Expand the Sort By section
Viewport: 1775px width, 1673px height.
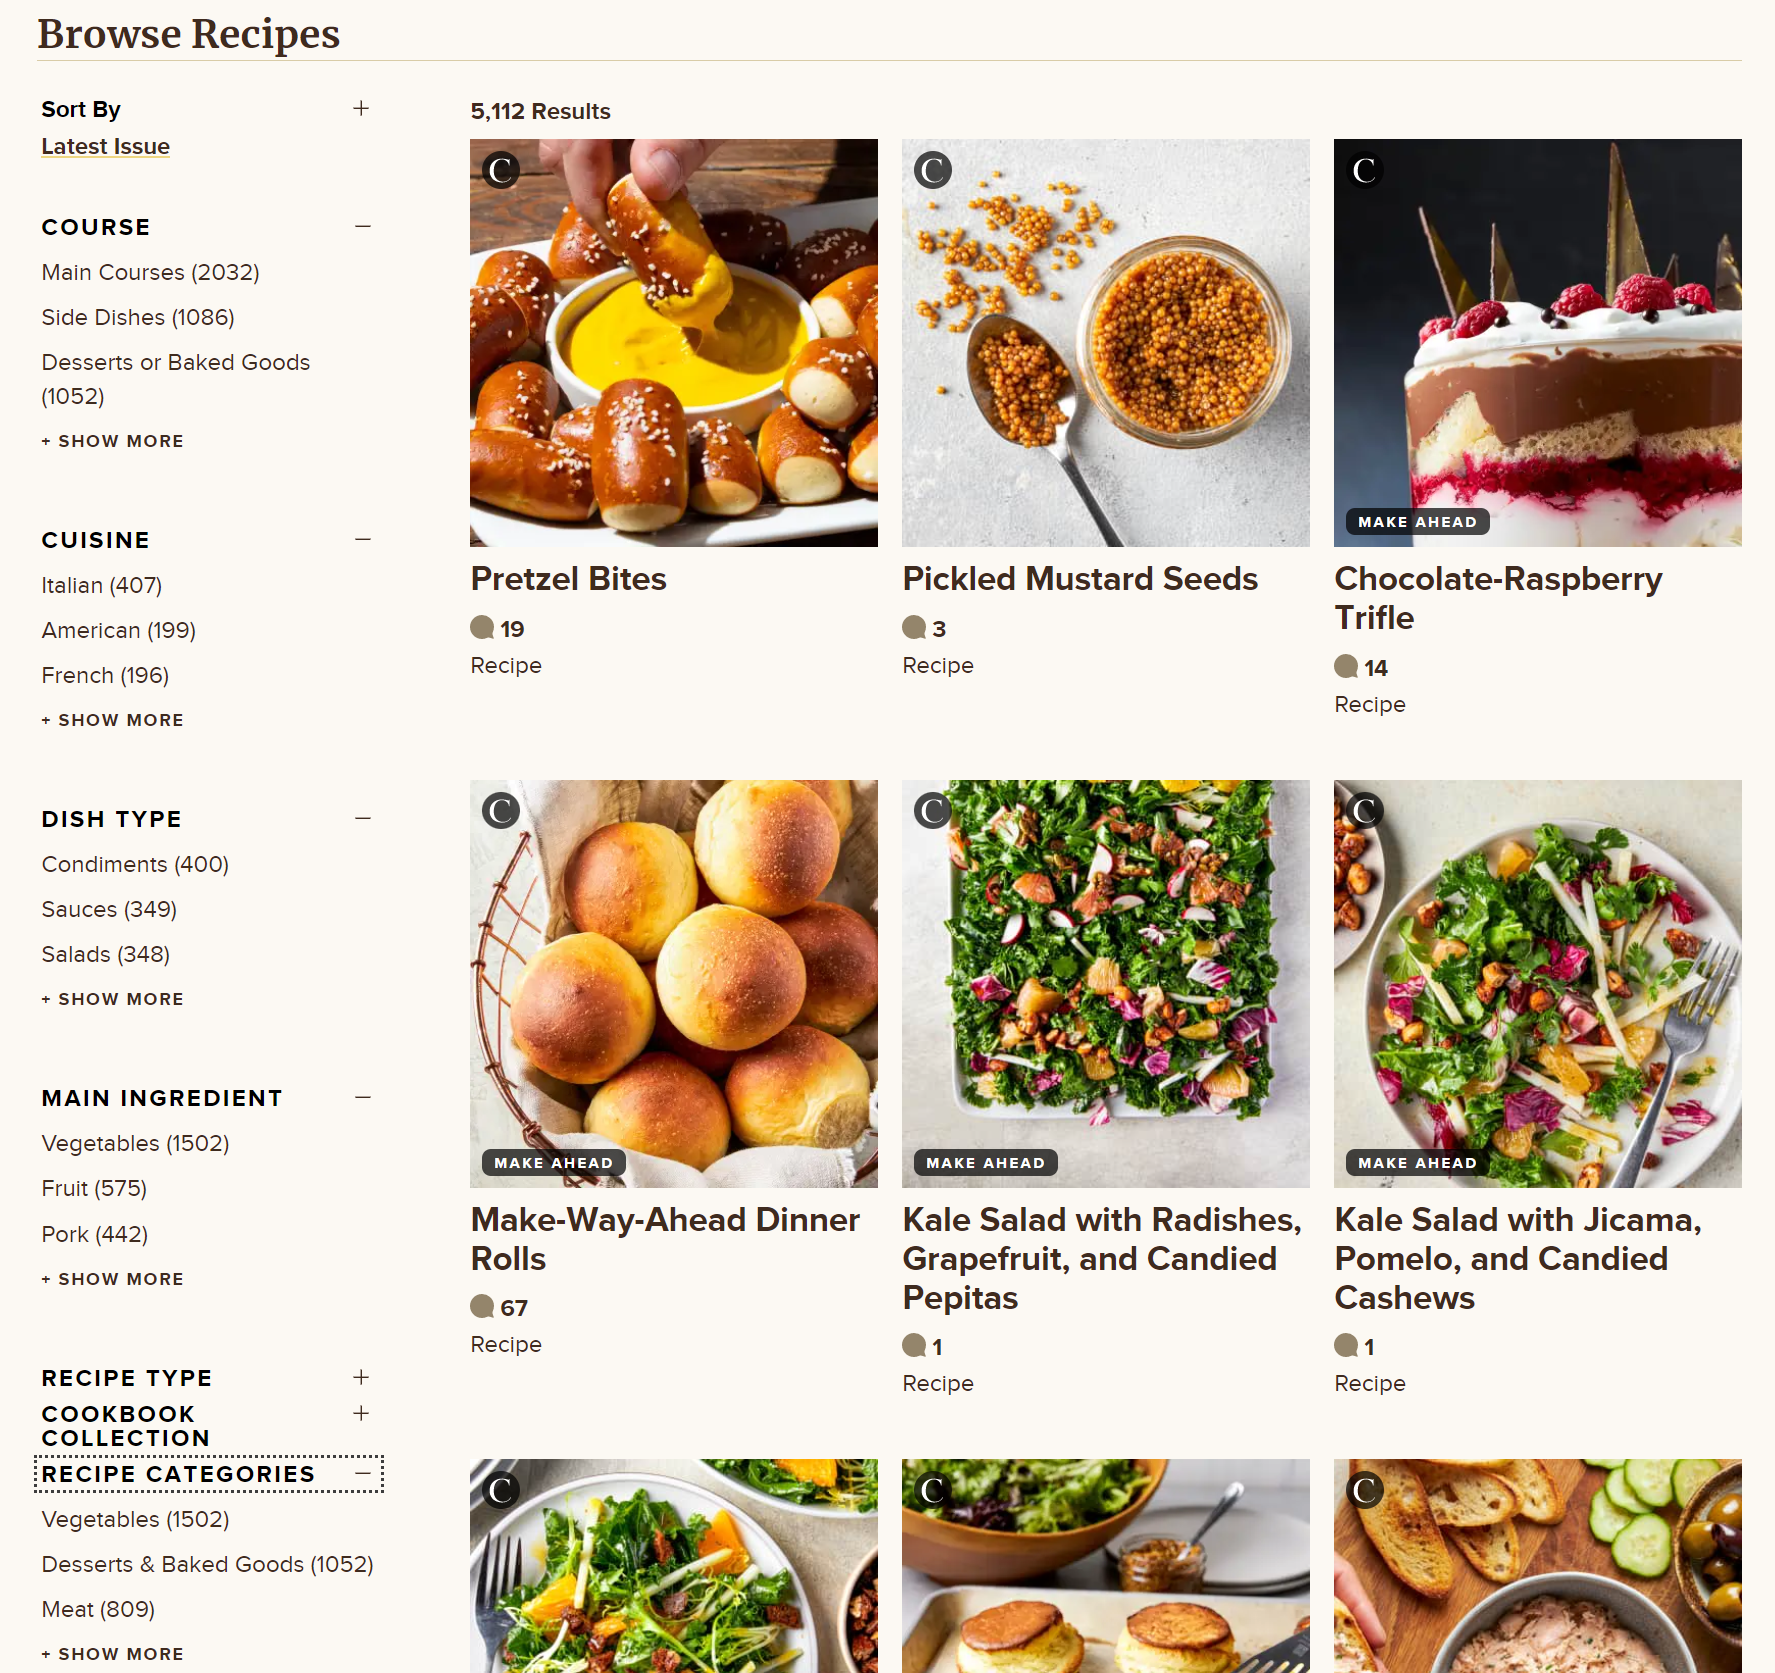pyautogui.click(x=361, y=108)
